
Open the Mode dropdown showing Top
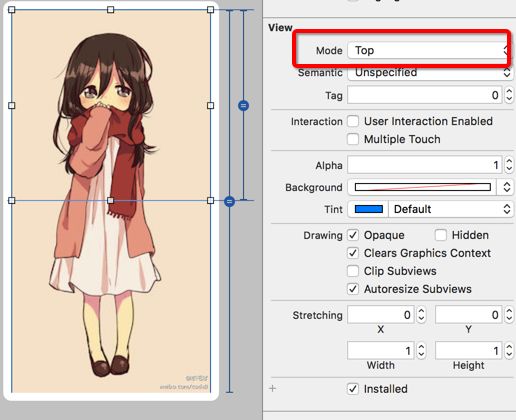coord(429,50)
